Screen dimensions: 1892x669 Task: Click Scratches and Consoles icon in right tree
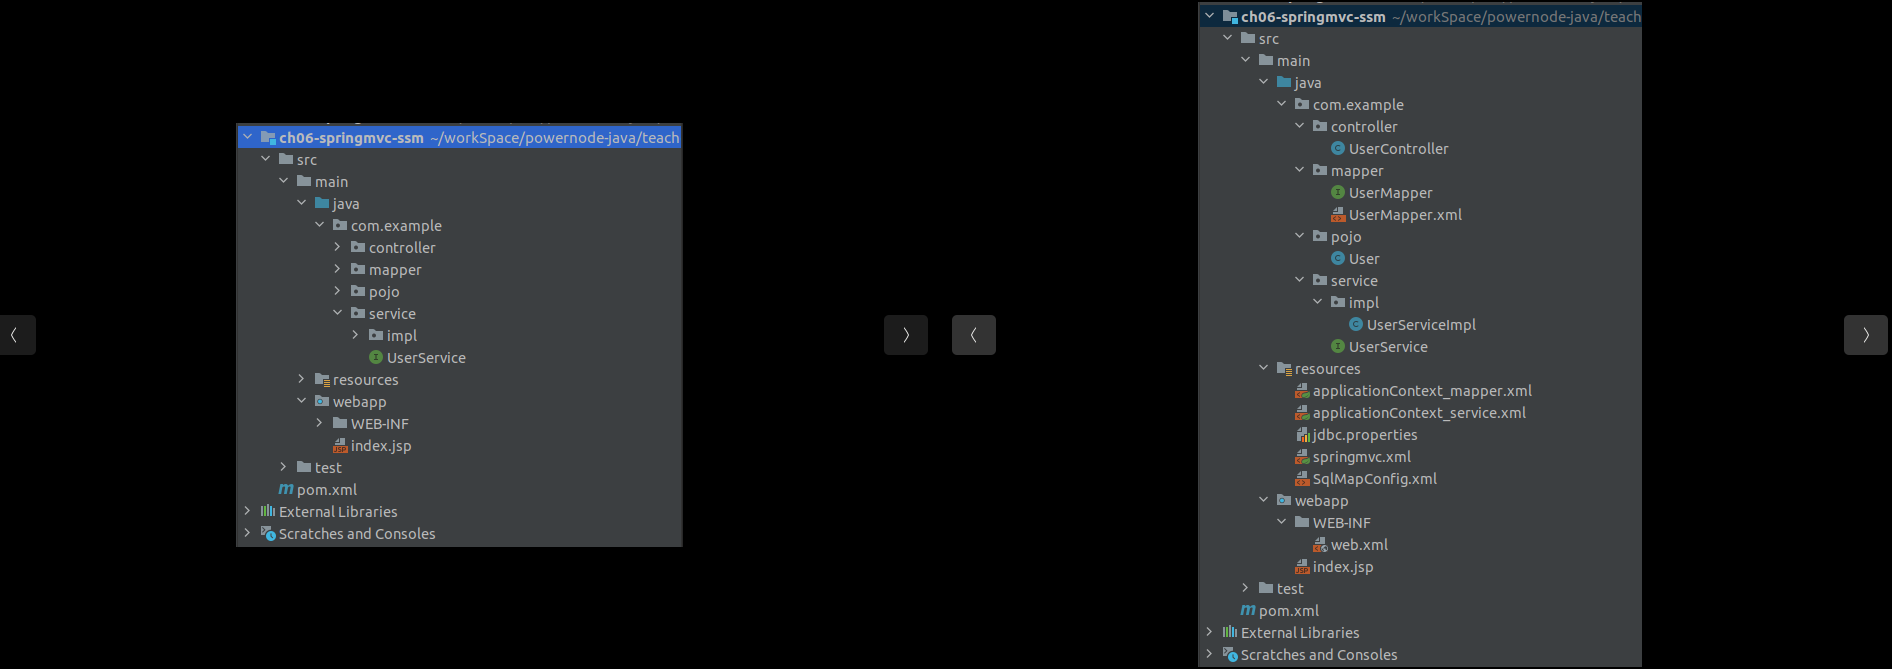tap(1230, 654)
